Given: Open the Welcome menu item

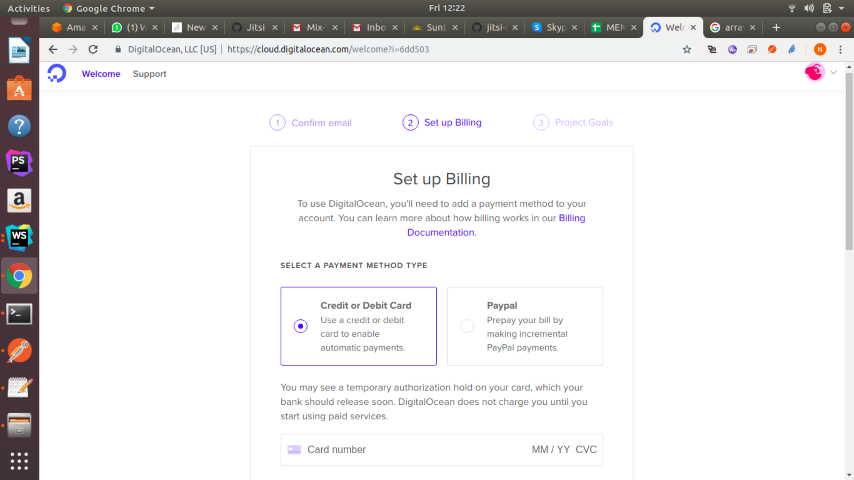Looking at the screenshot, I should [101, 74].
